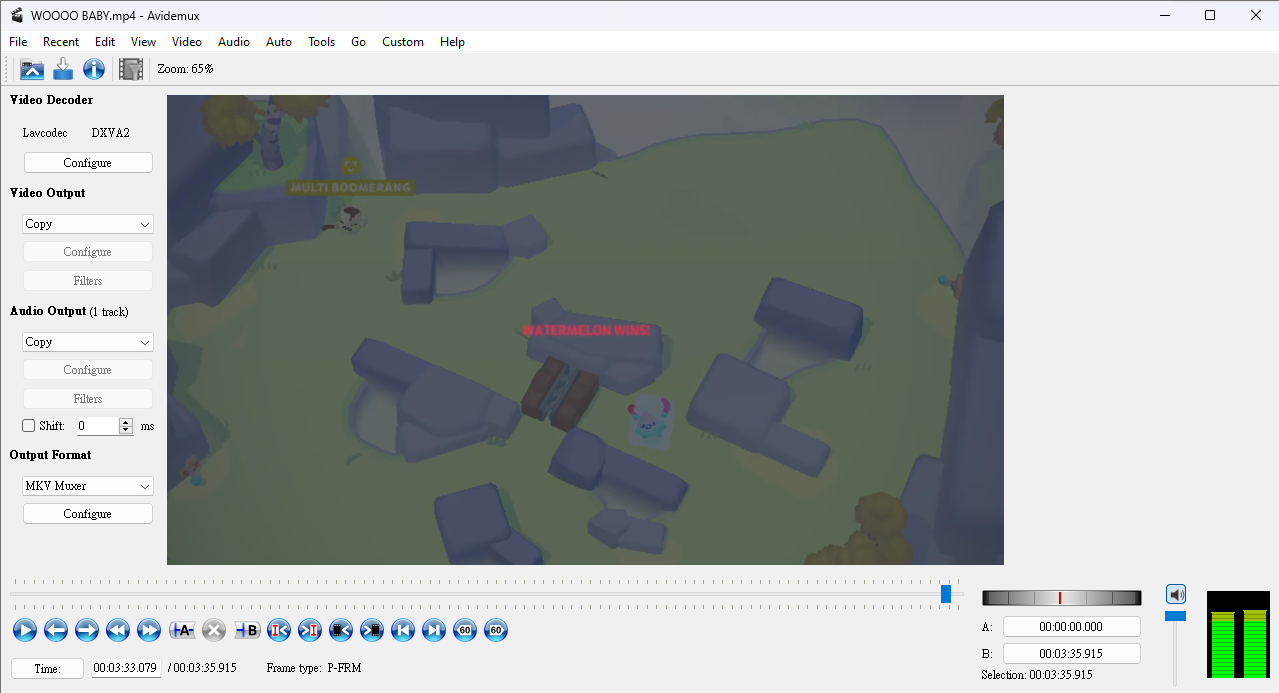Go to last frame icon

434,630
